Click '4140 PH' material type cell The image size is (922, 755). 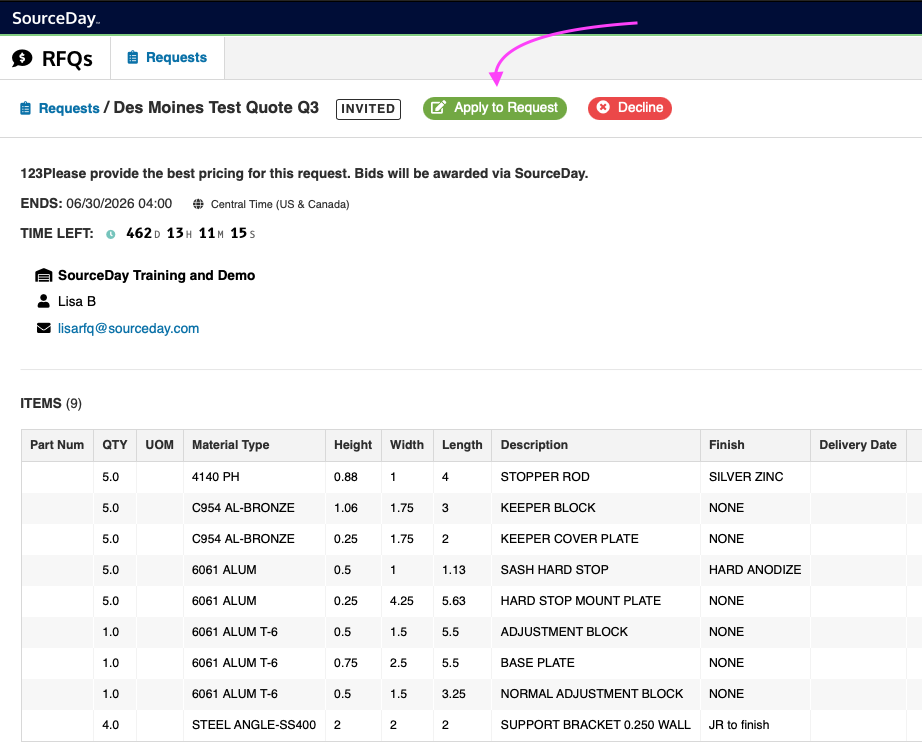tap(254, 477)
